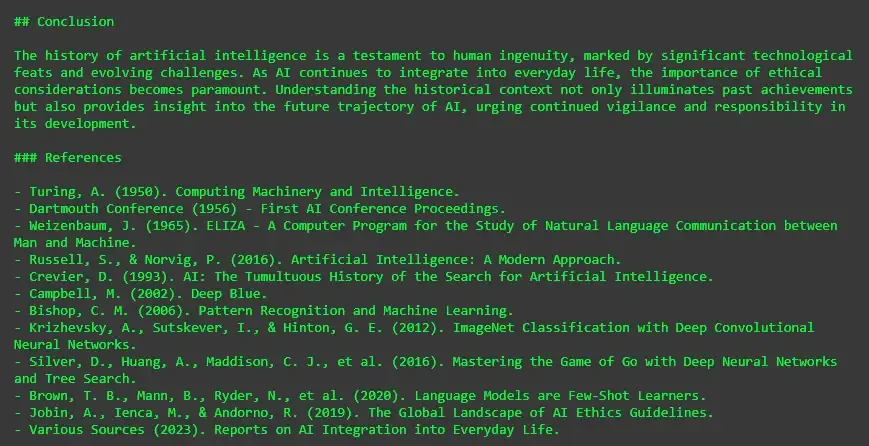The height and width of the screenshot is (446, 869).
Task: Select the Bishop, C. M. (2006) reference
Action: coord(264,311)
